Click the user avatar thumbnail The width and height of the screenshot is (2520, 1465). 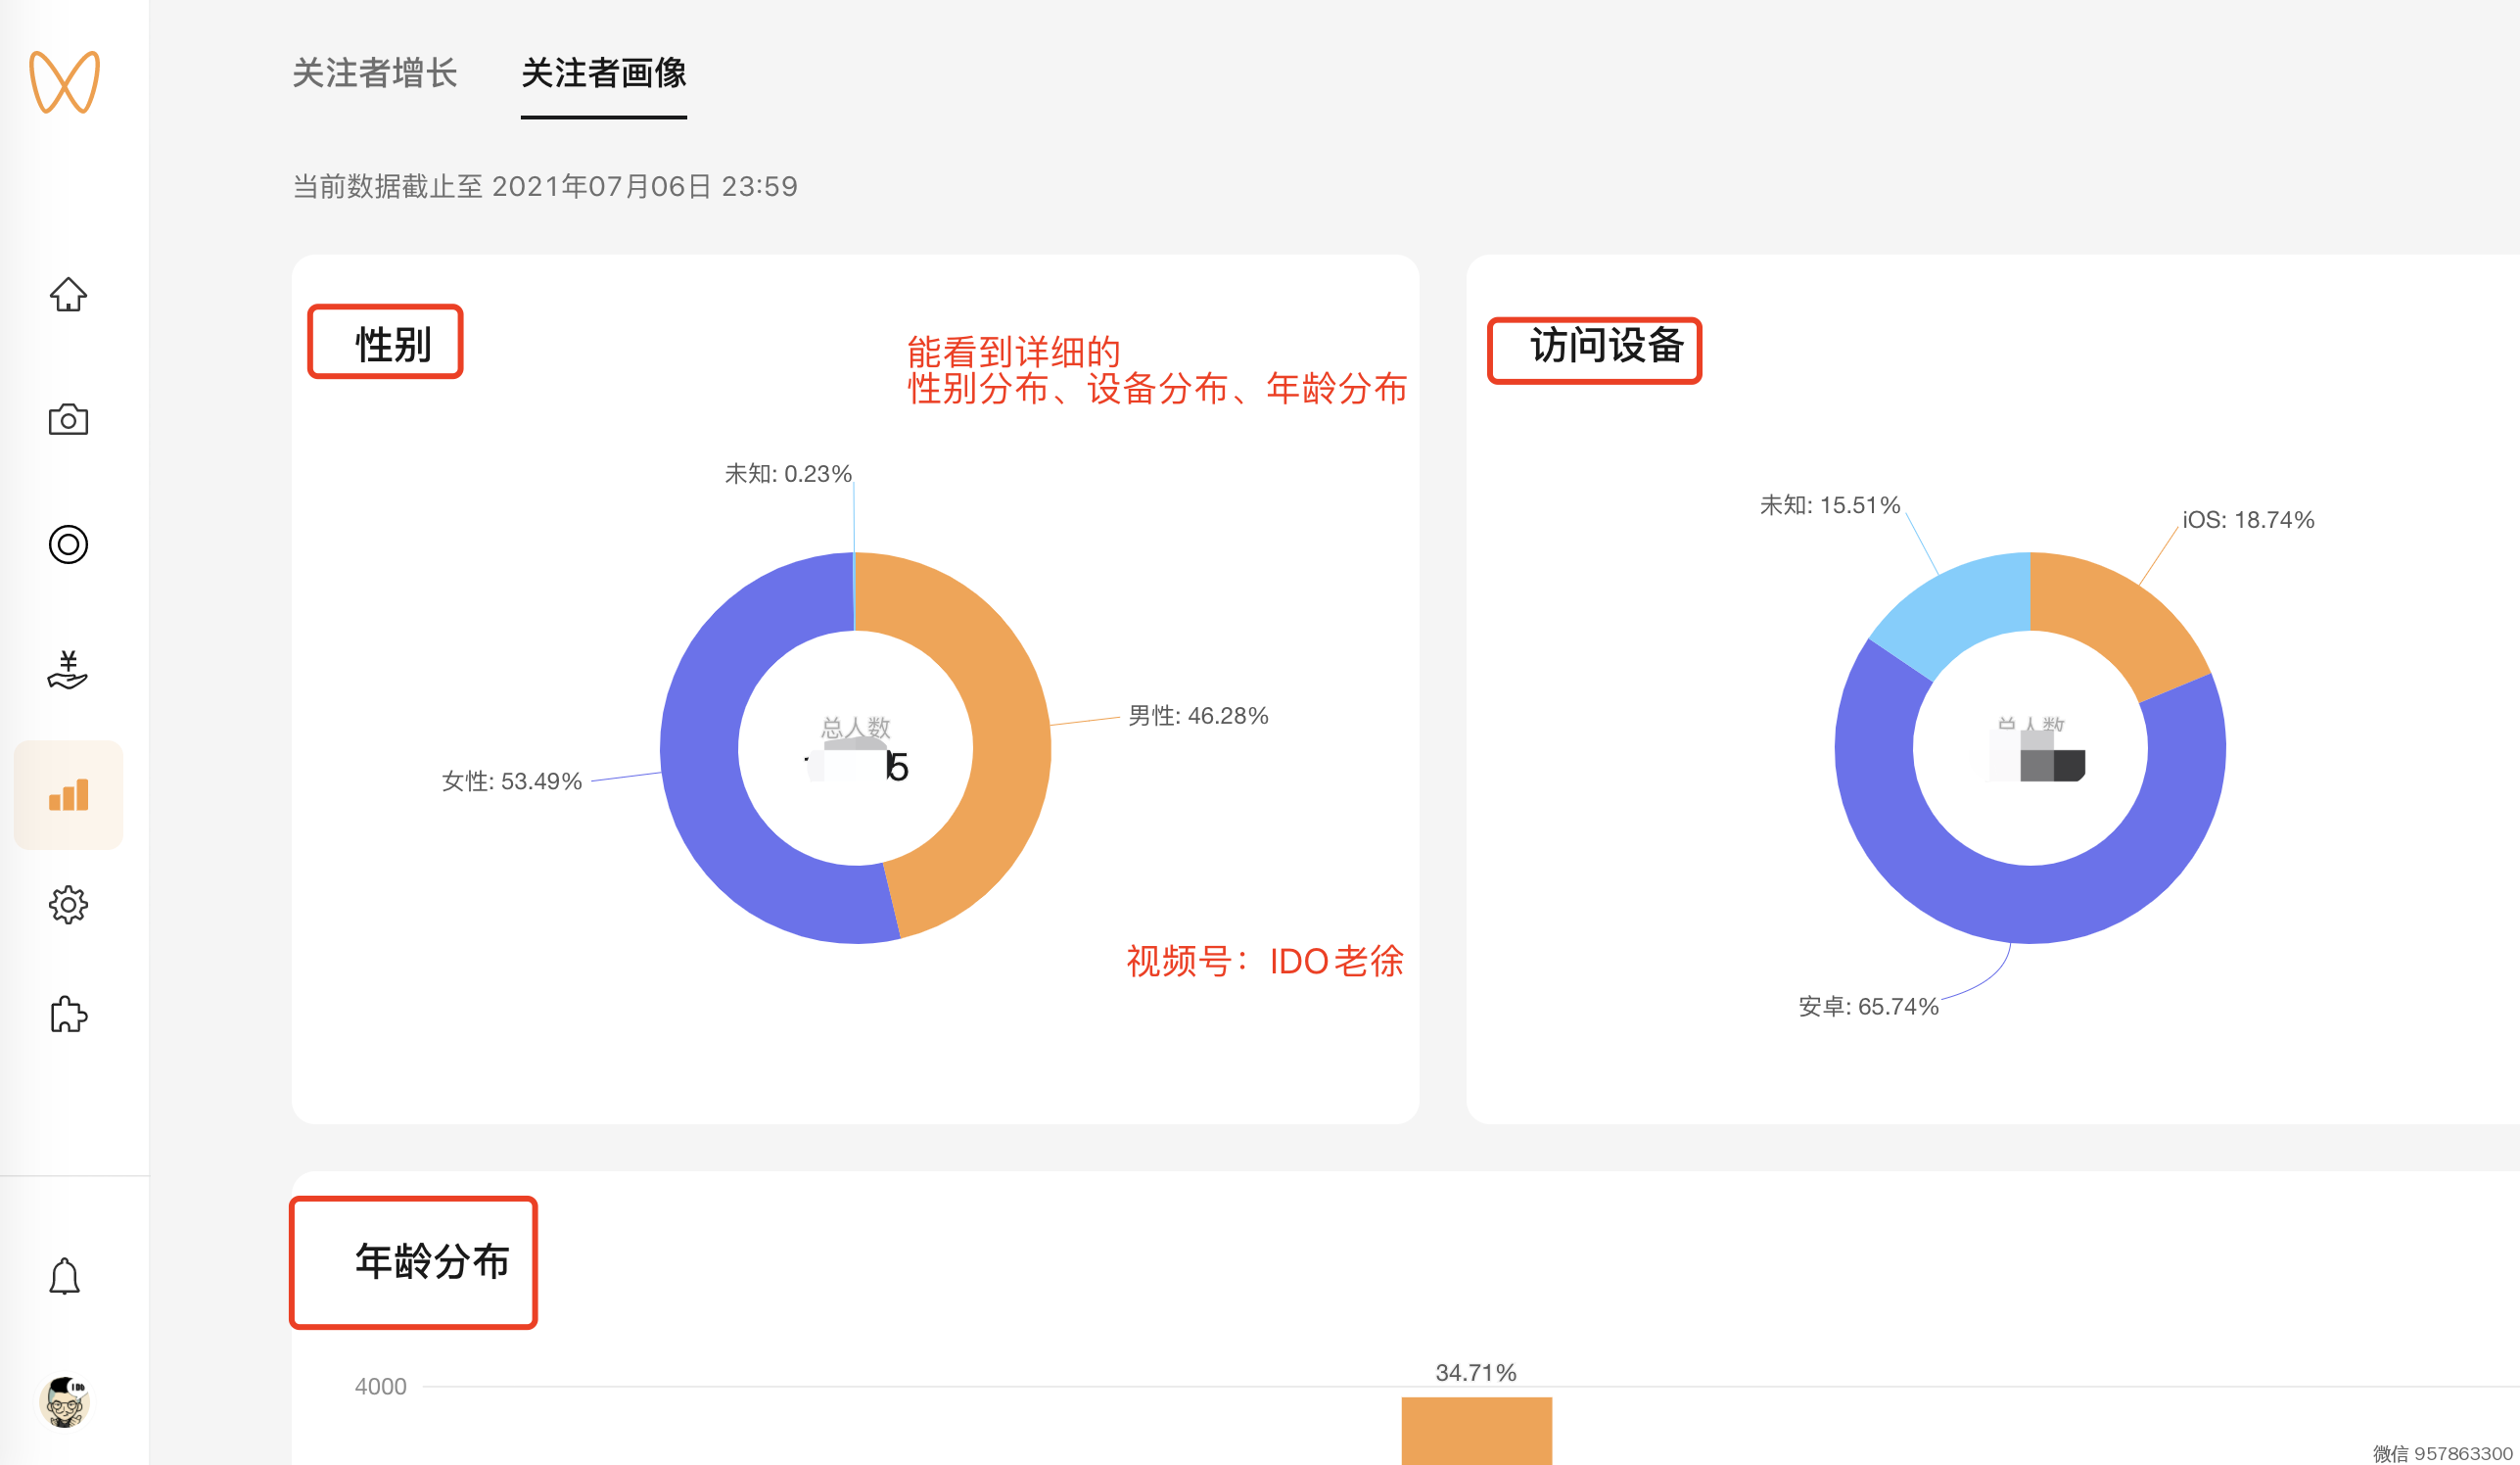click(x=65, y=1401)
